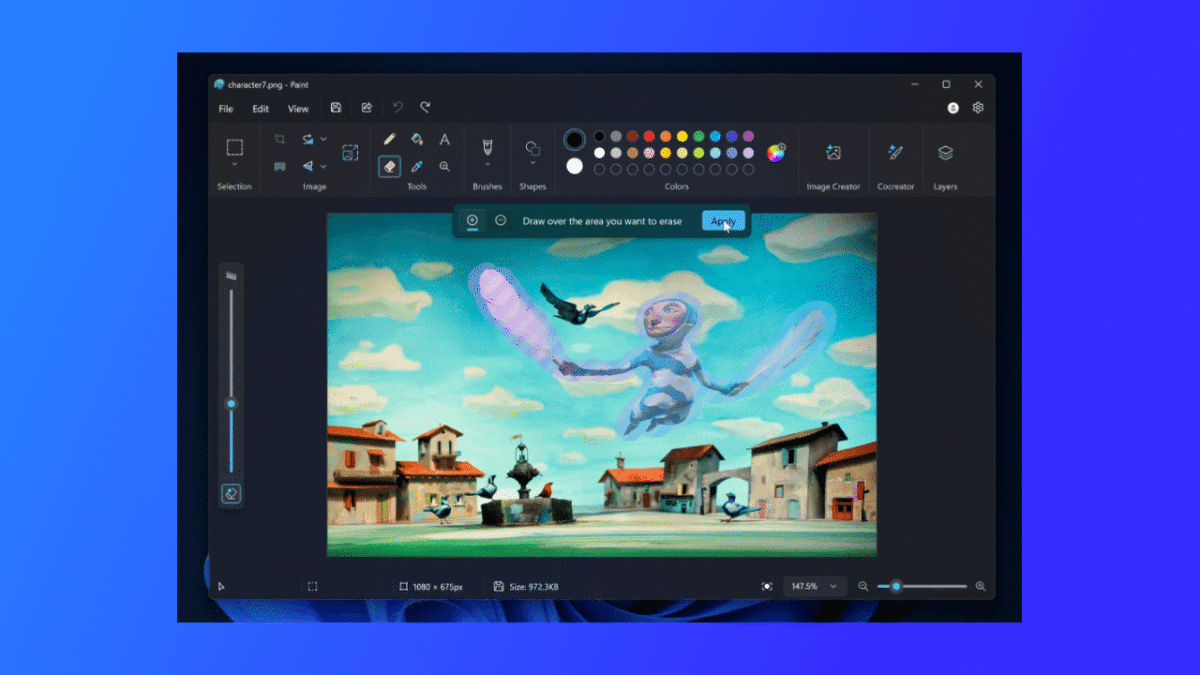Click the Flip image icon
This screenshot has width=1200, height=675.
(x=309, y=166)
